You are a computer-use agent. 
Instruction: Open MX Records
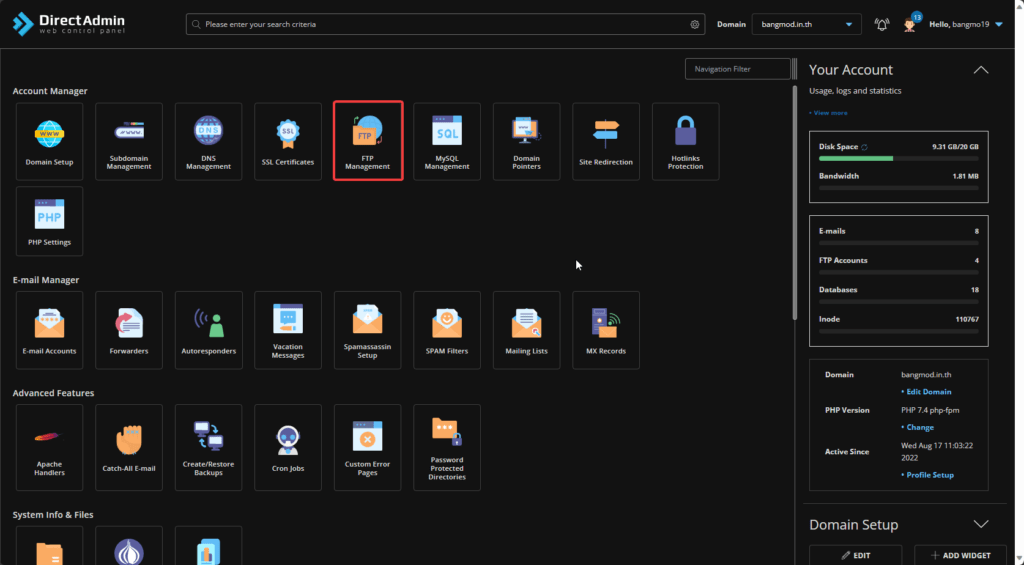605,329
